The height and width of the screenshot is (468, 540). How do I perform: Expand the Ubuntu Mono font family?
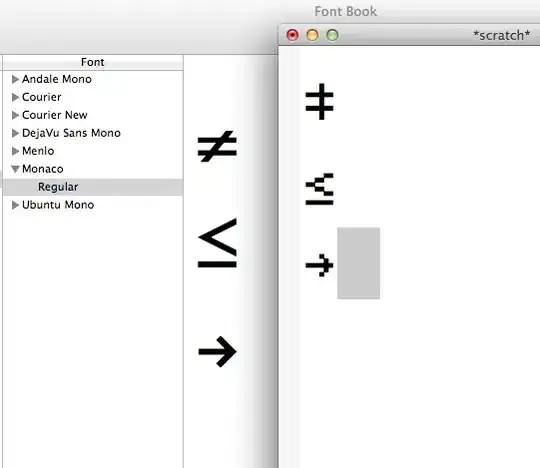click(x=15, y=205)
